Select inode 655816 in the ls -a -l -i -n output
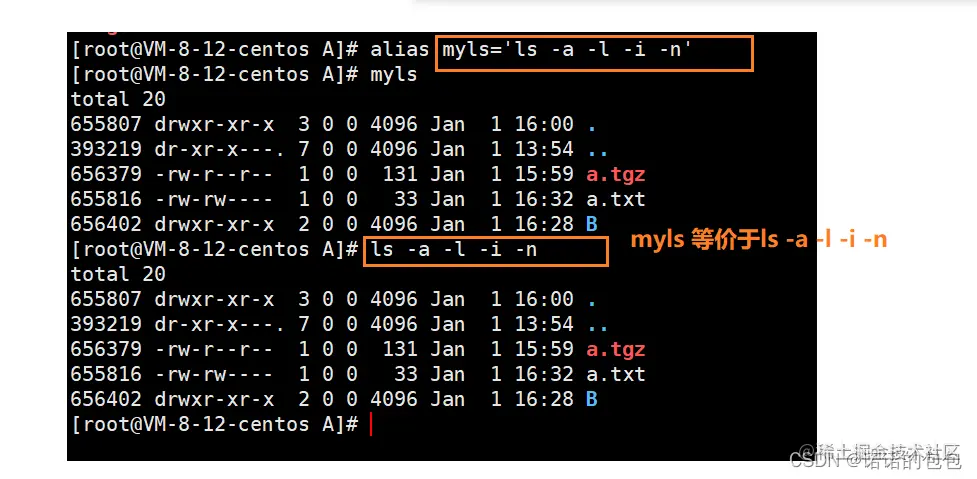Viewport: 977px width, 479px height. click(106, 374)
